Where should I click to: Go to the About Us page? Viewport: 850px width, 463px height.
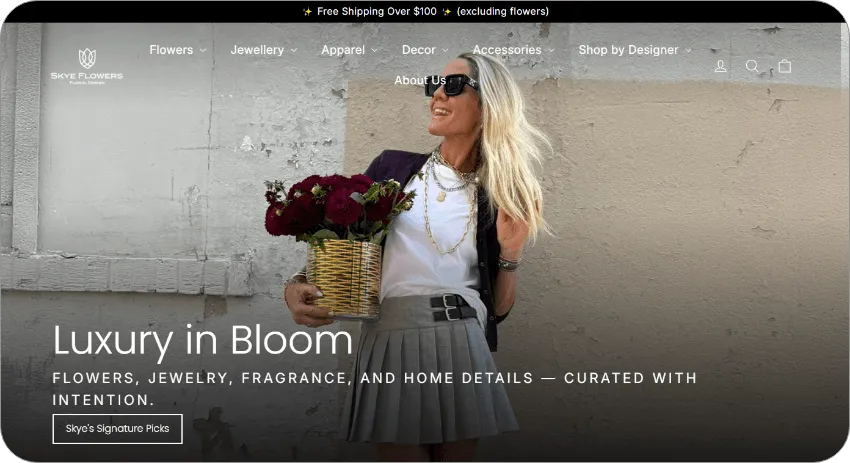(420, 80)
